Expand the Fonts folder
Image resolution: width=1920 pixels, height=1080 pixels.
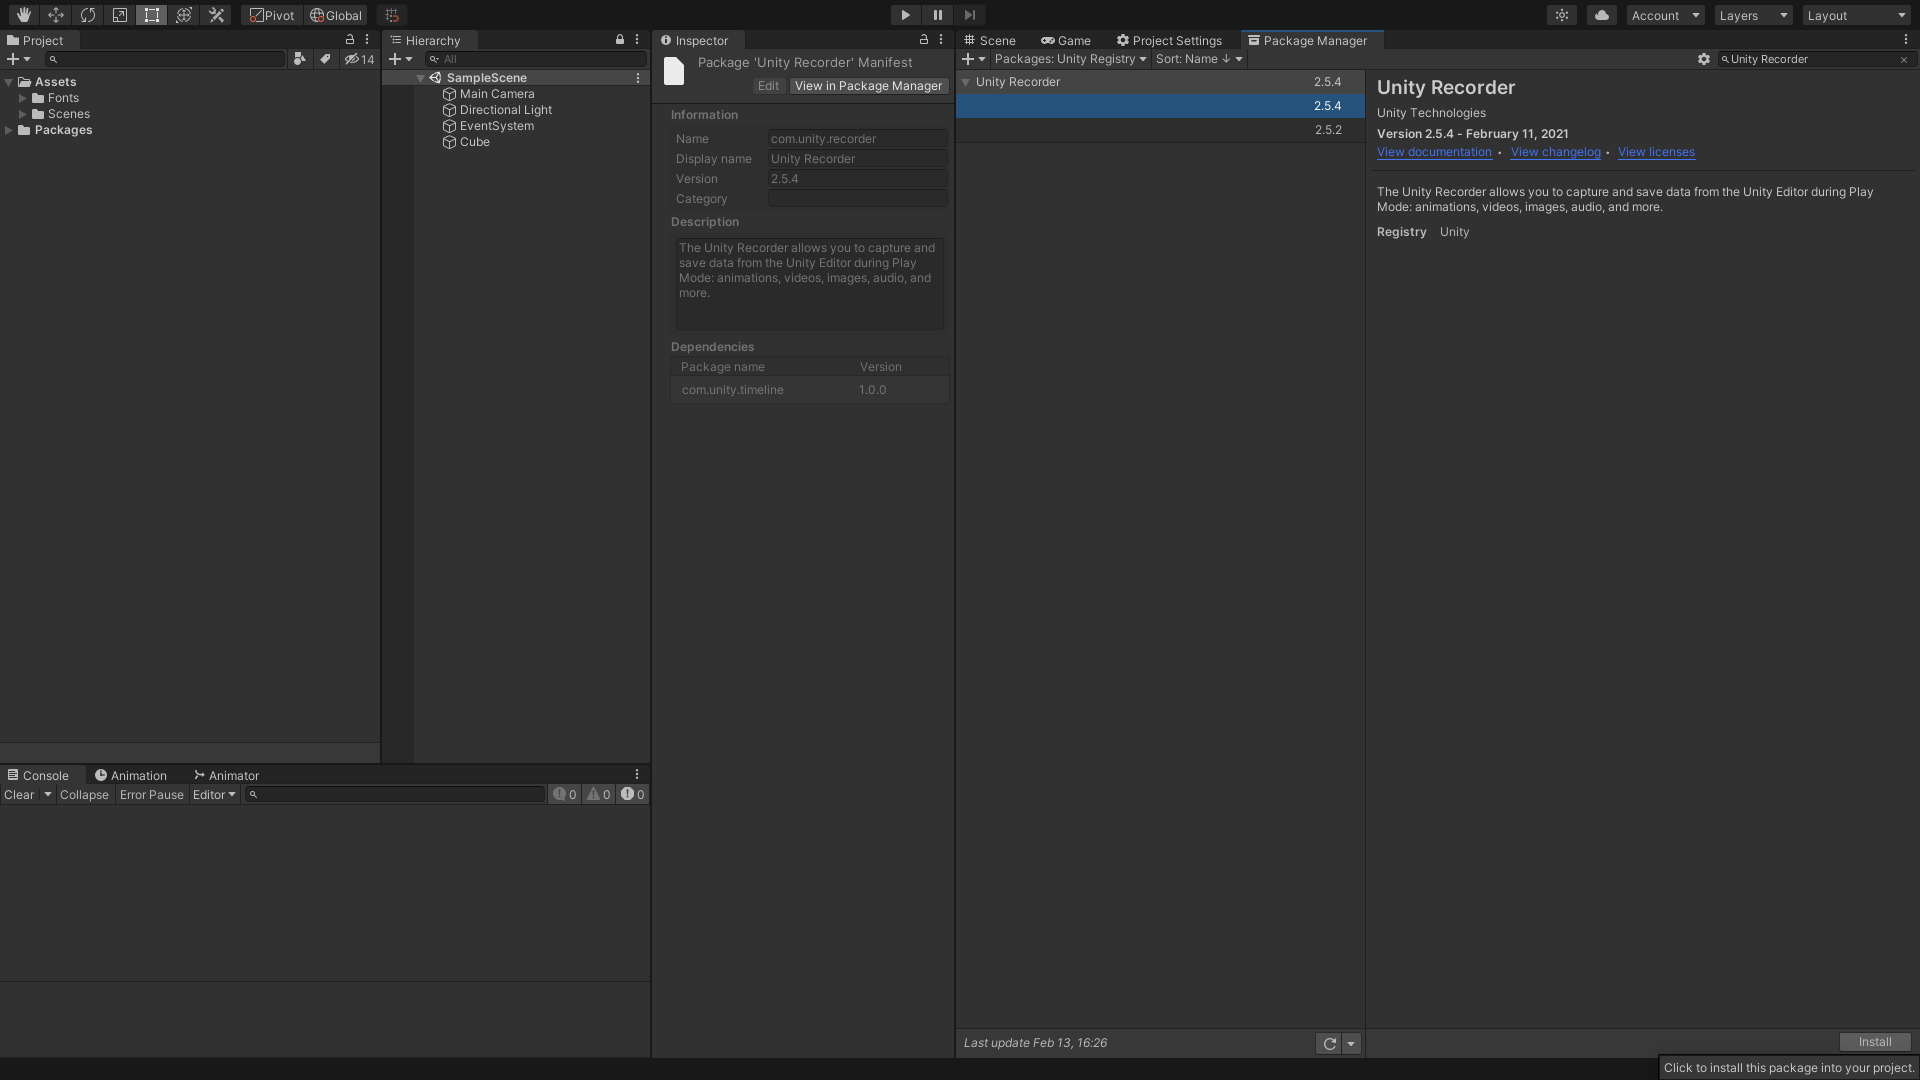point(22,98)
